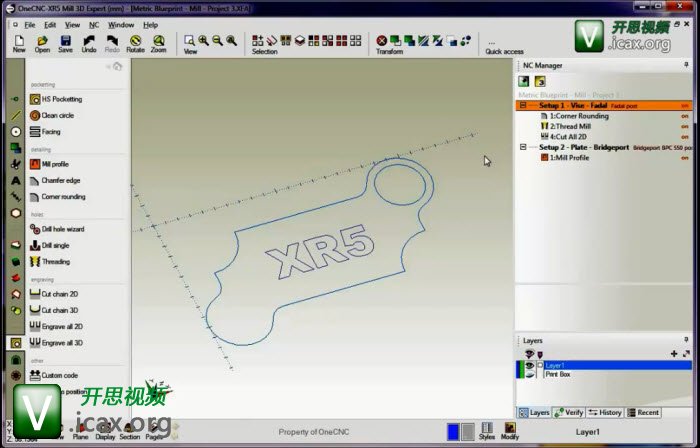
Task: Choose Engrave all 2D
Action: click(56, 327)
